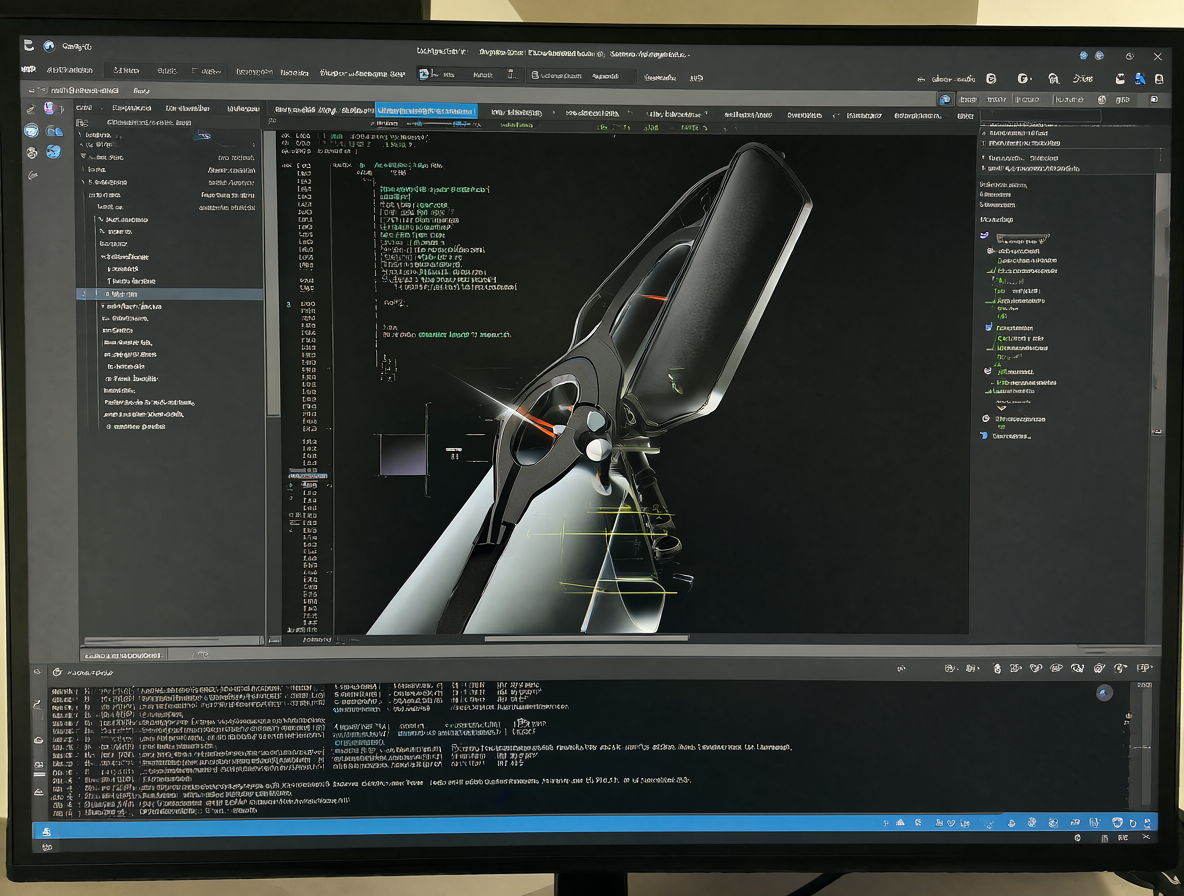
Task: Open the blue person icon in the top toolbar
Action: pos(1139,78)
